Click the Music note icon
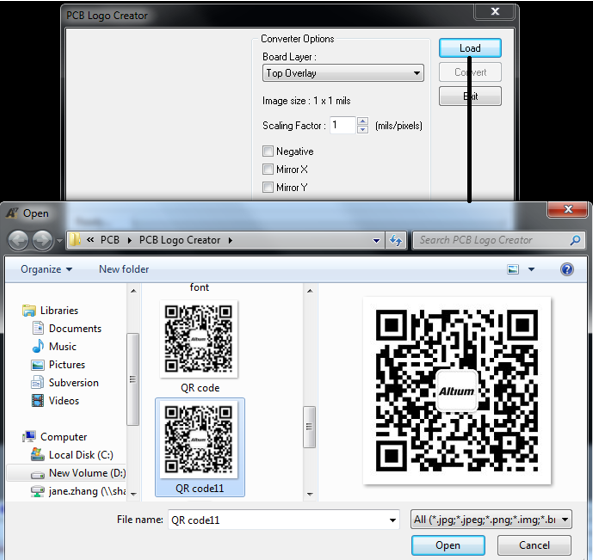Image resolution: width=593 pixels, height=560 pixels. pos(38,346)
